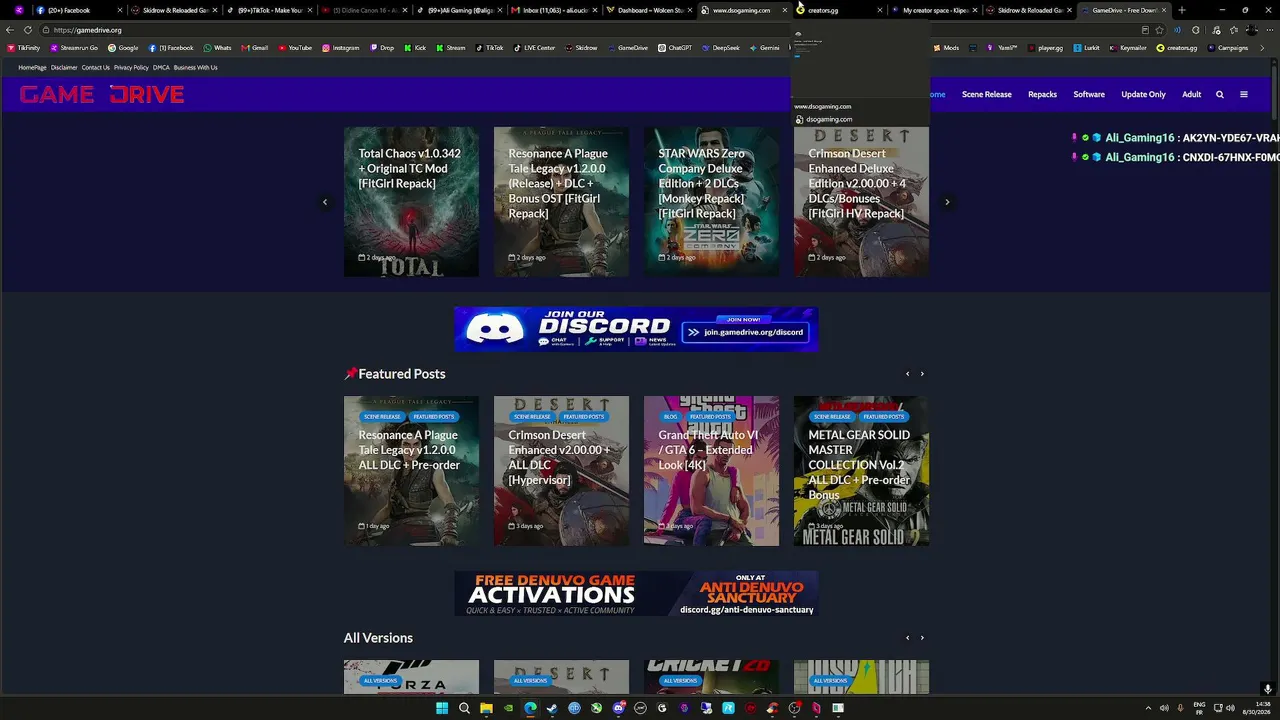1280x720 pixels.
Task: Open the Adult menu item
Action: 1192,94
